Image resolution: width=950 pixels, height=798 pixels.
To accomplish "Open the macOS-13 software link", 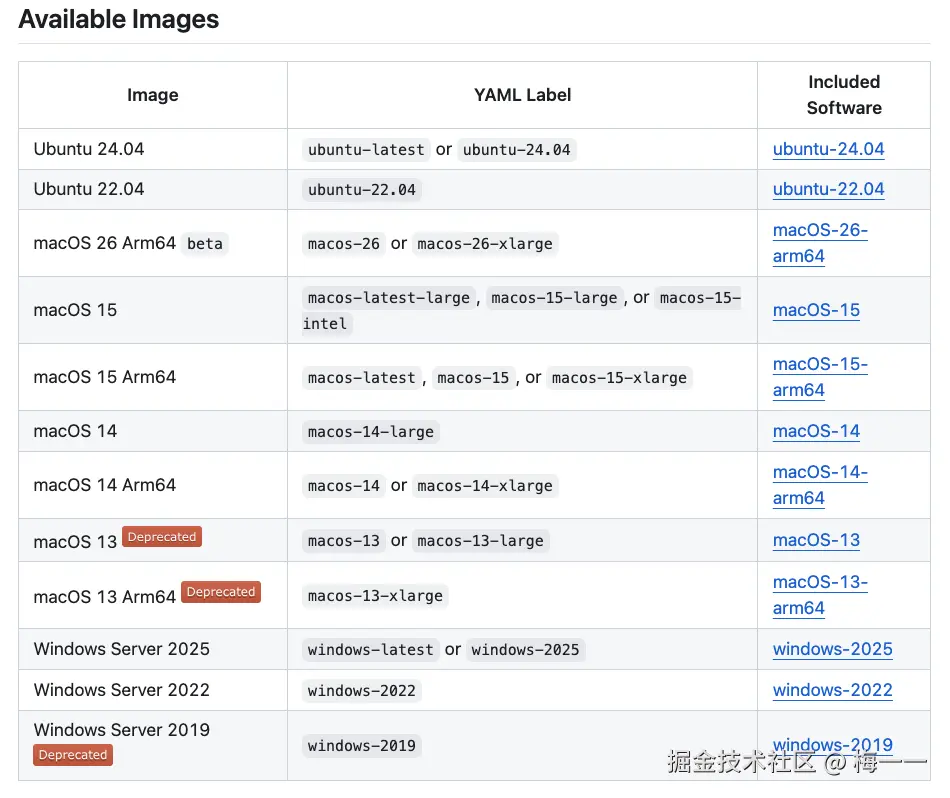I will point(816,540).
